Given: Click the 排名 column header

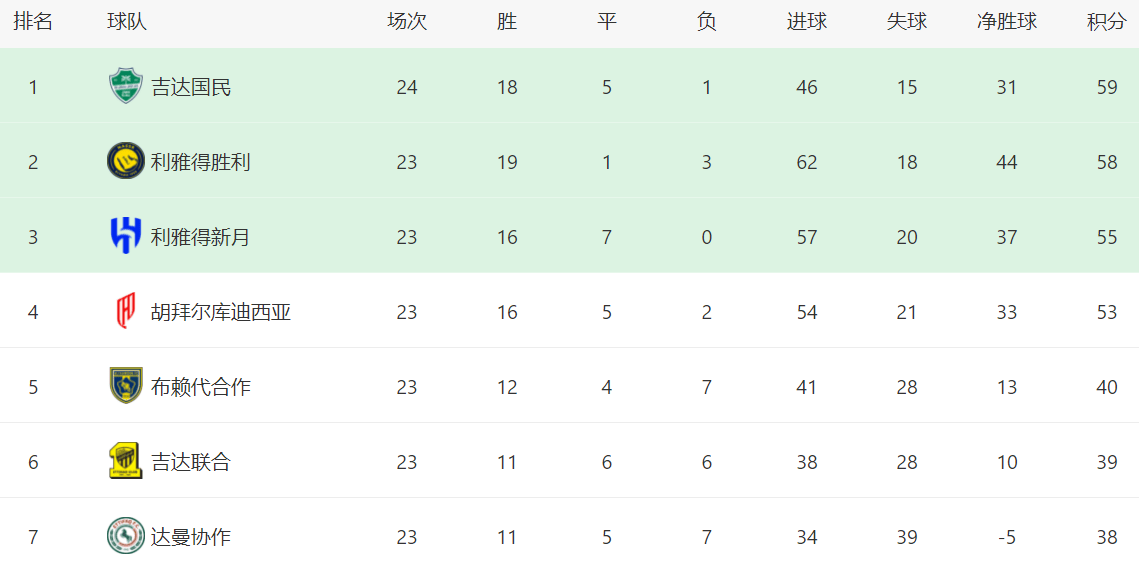Looking at the screenshot, I should pos(33,22).
